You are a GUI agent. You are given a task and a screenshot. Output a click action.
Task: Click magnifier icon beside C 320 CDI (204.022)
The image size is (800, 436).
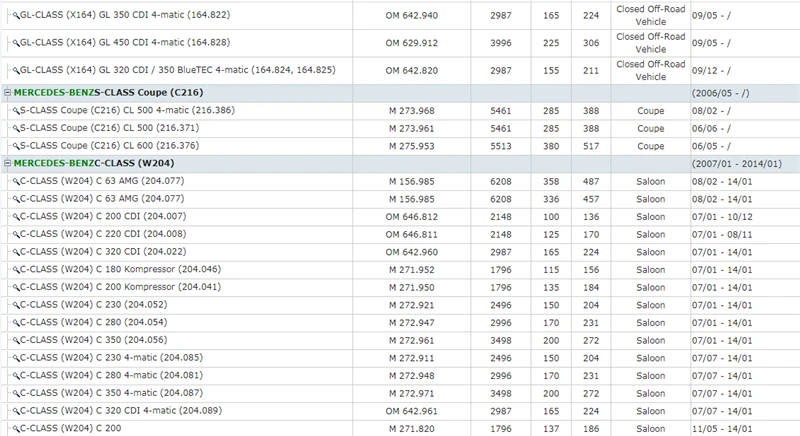click(x=16, y=252)
